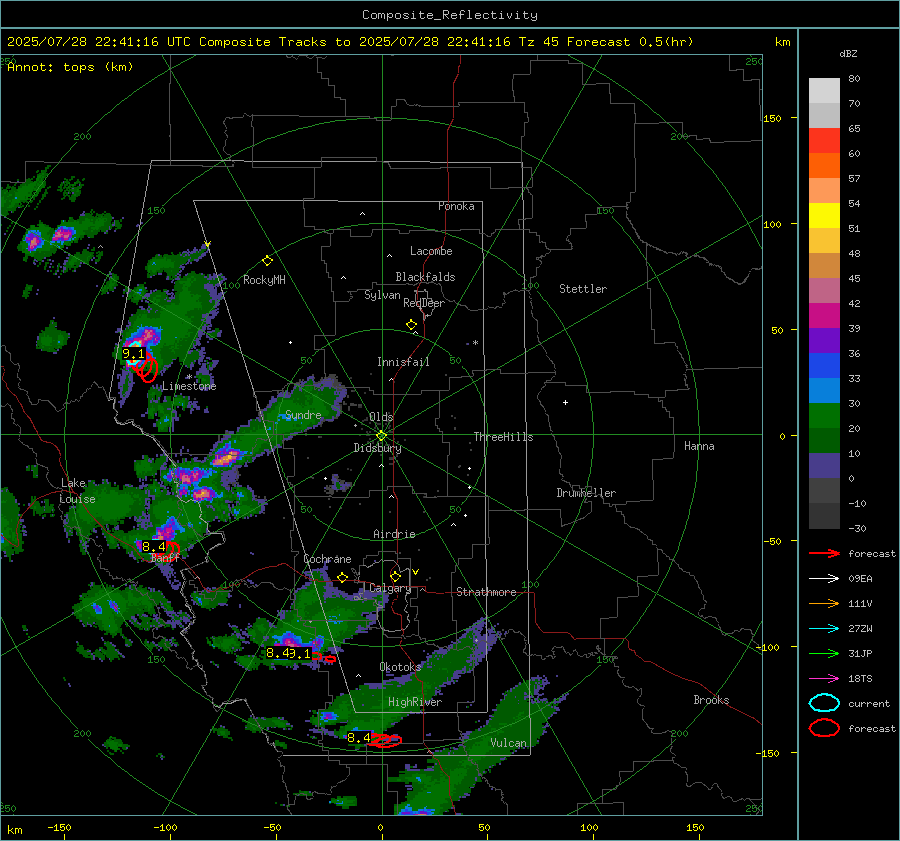Screen dimensions: 900x841
Task: Select the magenta swatch in dBZ scale
Action: coord(824,316)
